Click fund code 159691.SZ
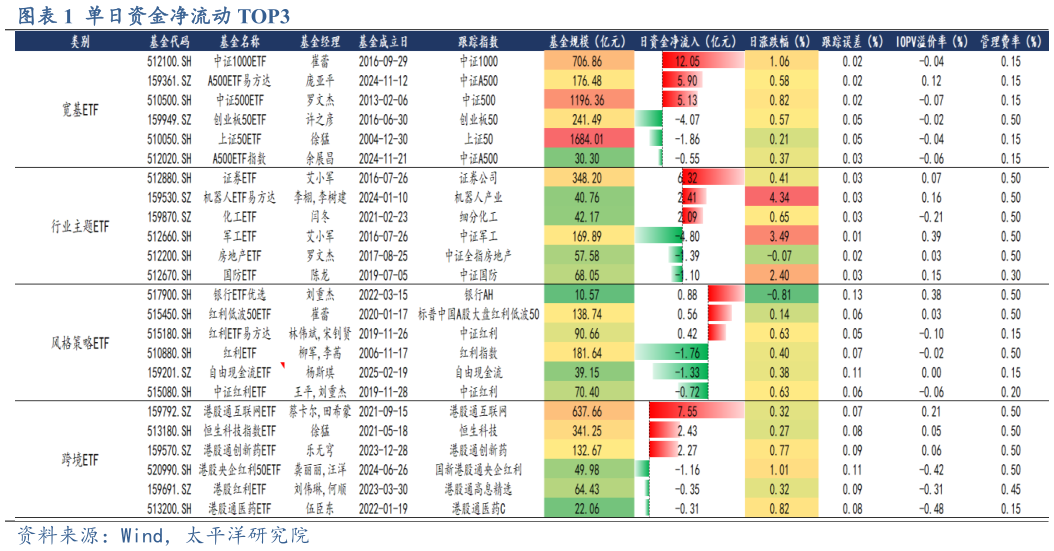1054x551 pixels. pos(169,490)
